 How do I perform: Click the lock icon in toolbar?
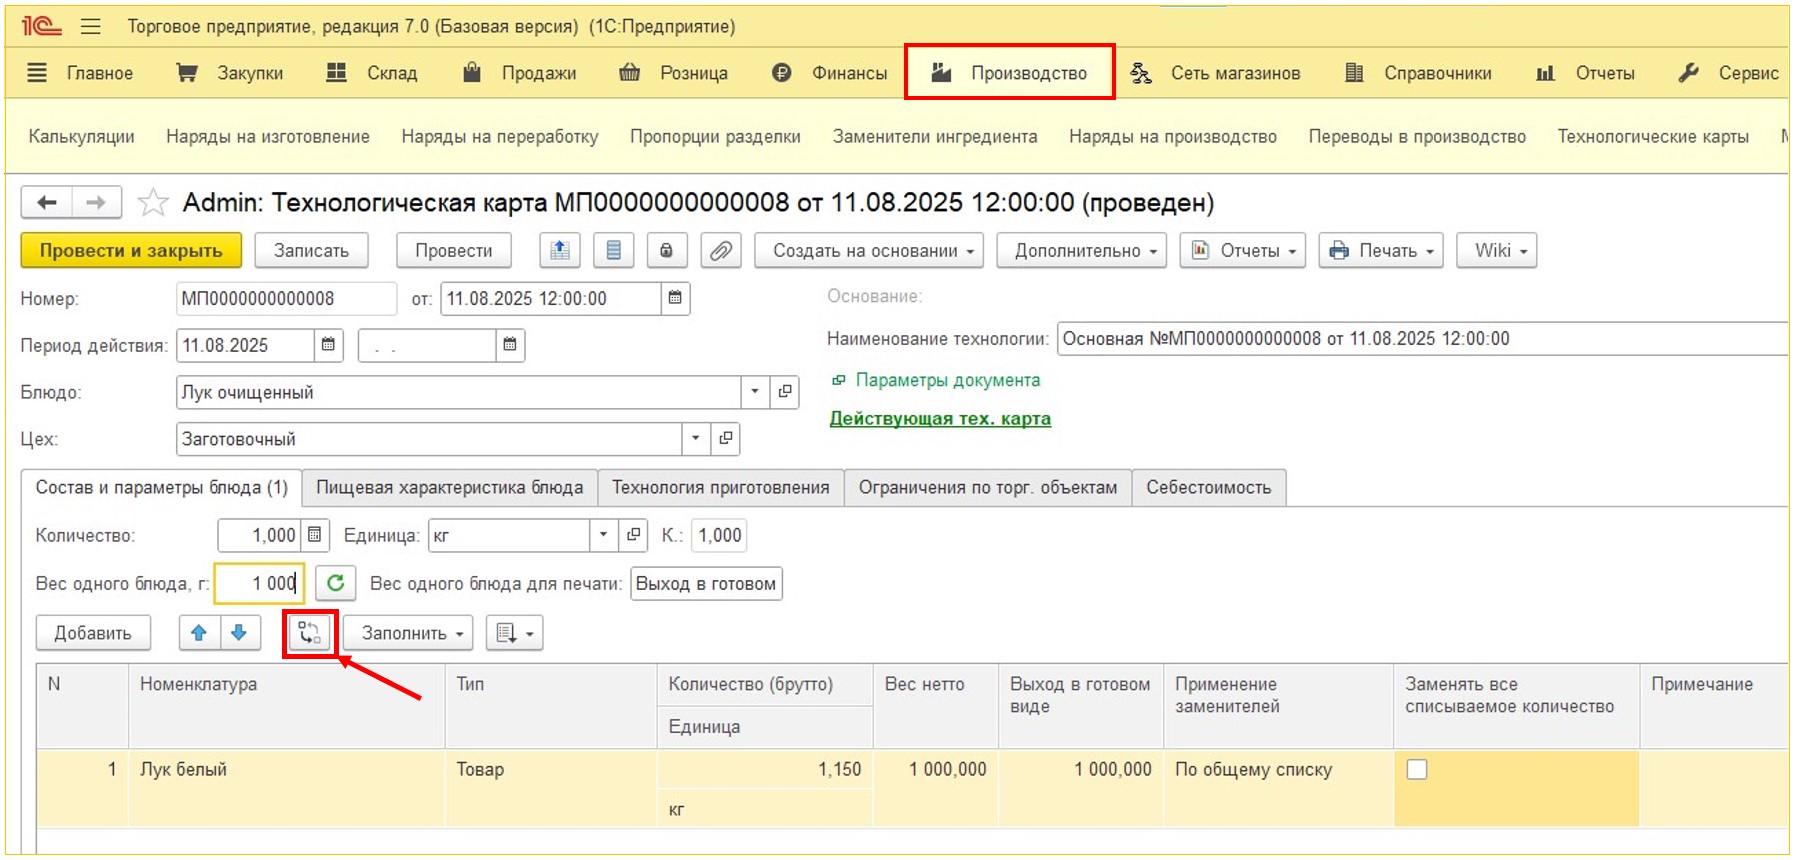point(666,251)
